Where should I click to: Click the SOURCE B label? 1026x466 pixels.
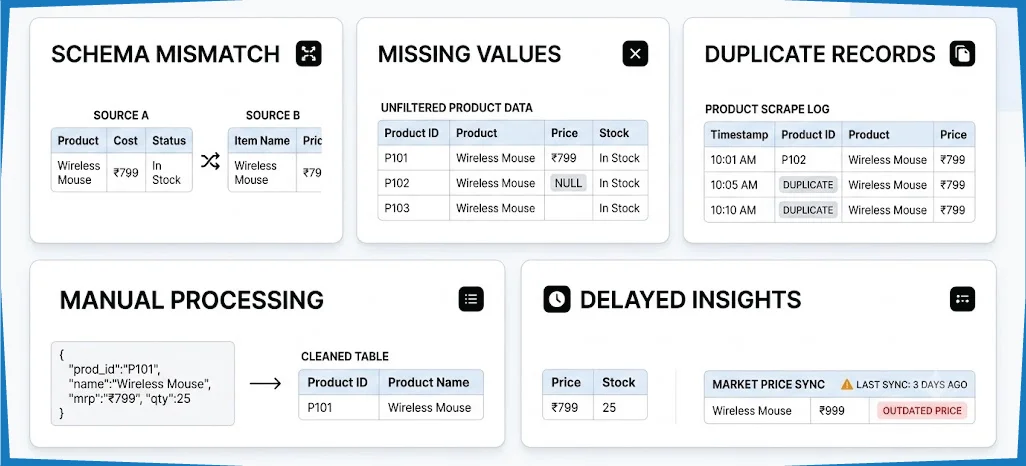point(273,116)
